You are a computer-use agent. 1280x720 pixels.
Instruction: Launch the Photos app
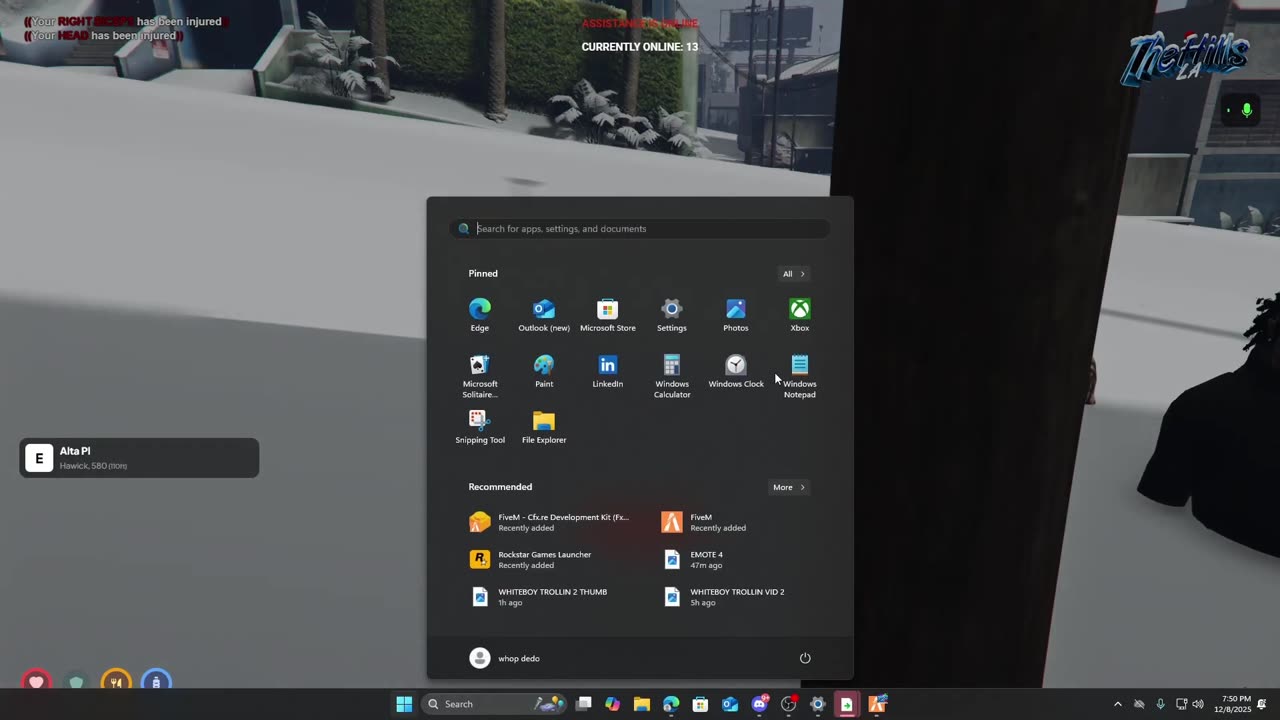pyautogui.click(x=736, y=314)
